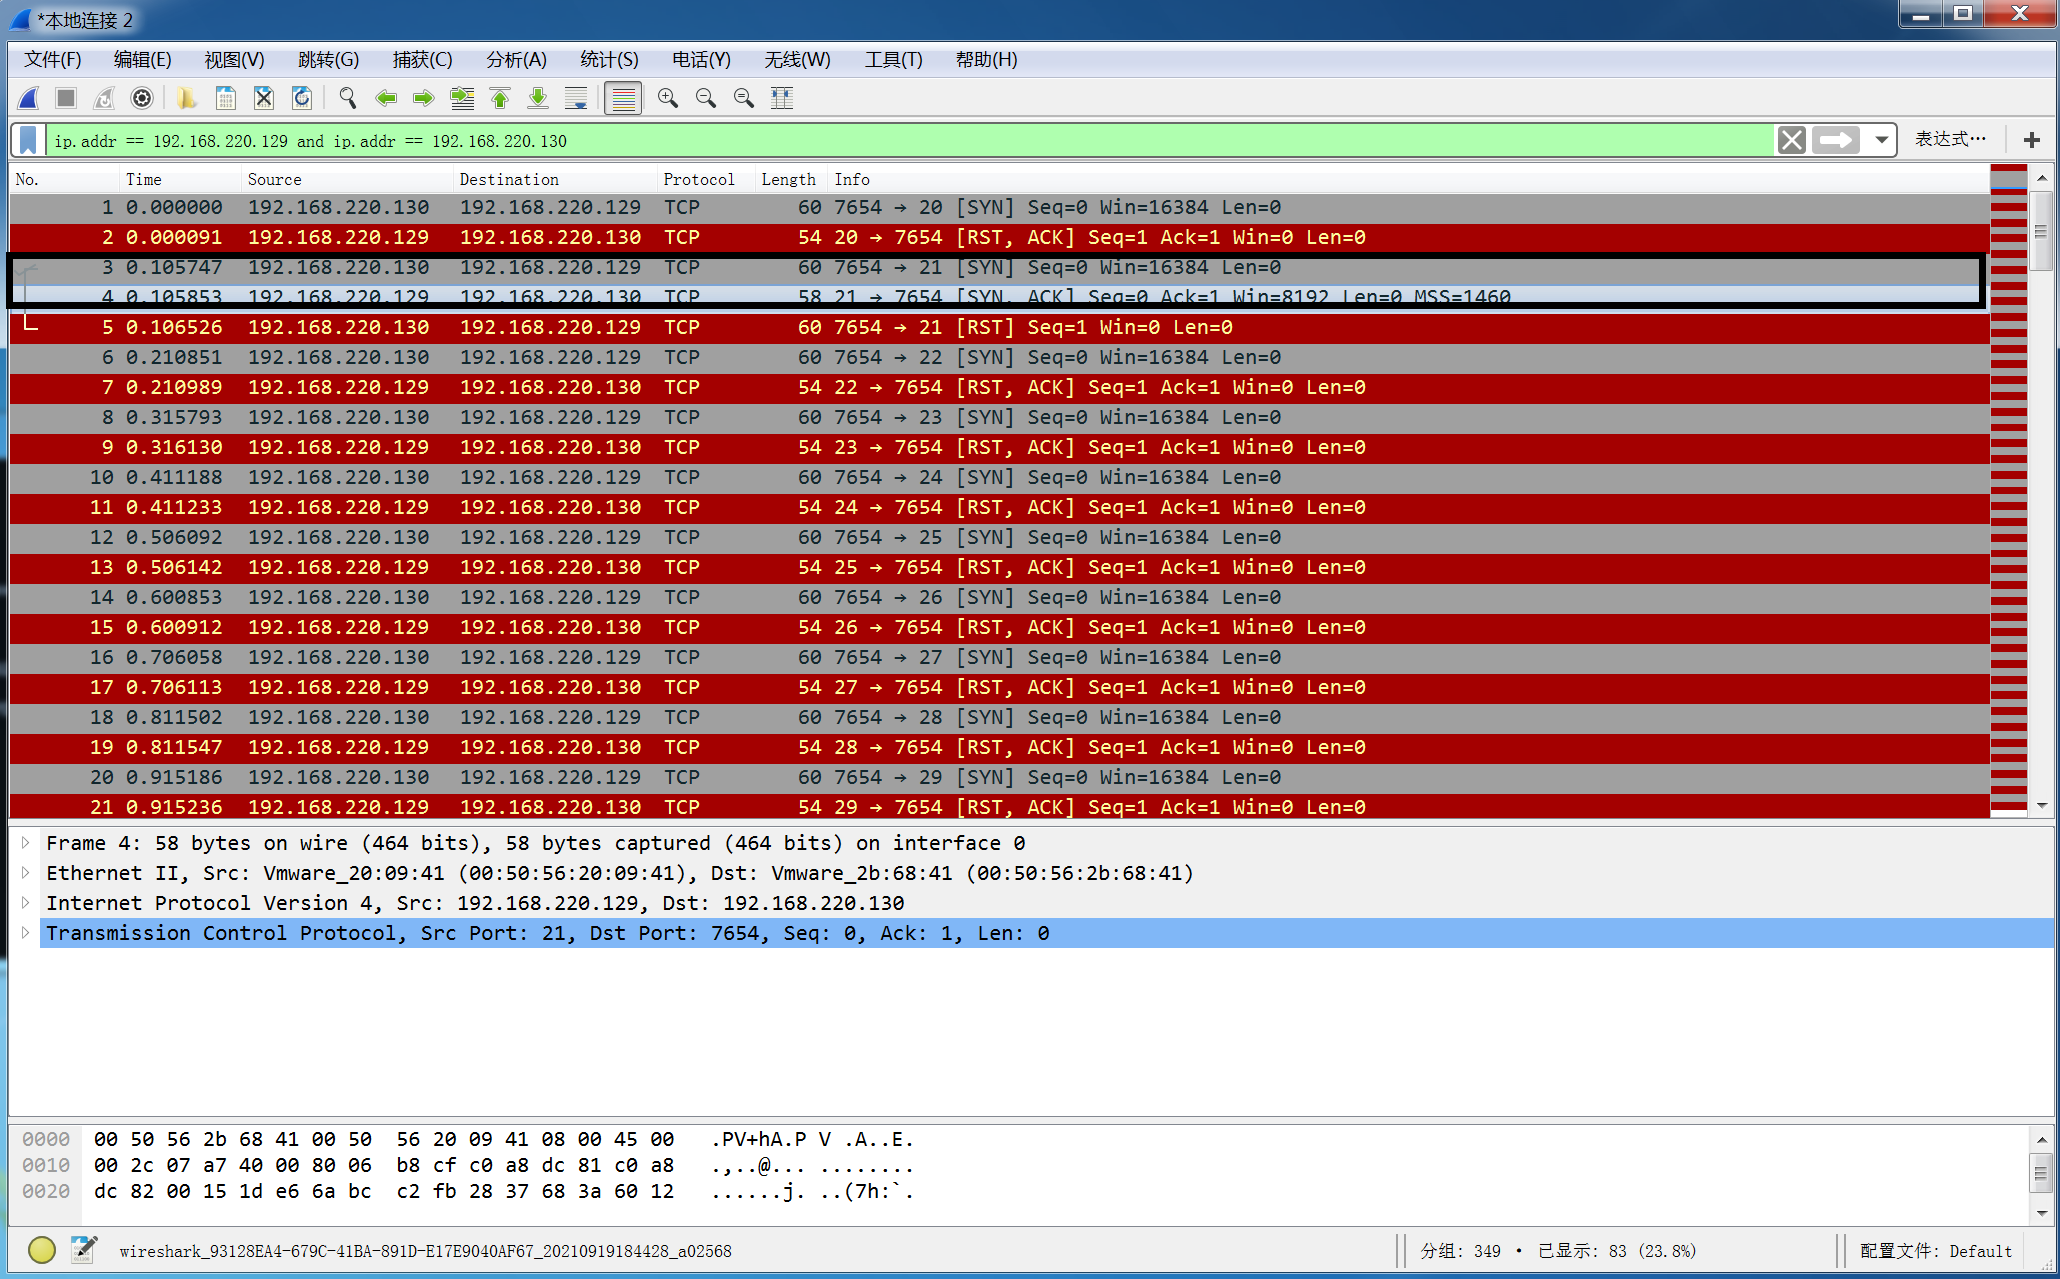The height and width of the screenshot is (1279, 2060).
Task: Click the display filter input field
Action: 910,140
